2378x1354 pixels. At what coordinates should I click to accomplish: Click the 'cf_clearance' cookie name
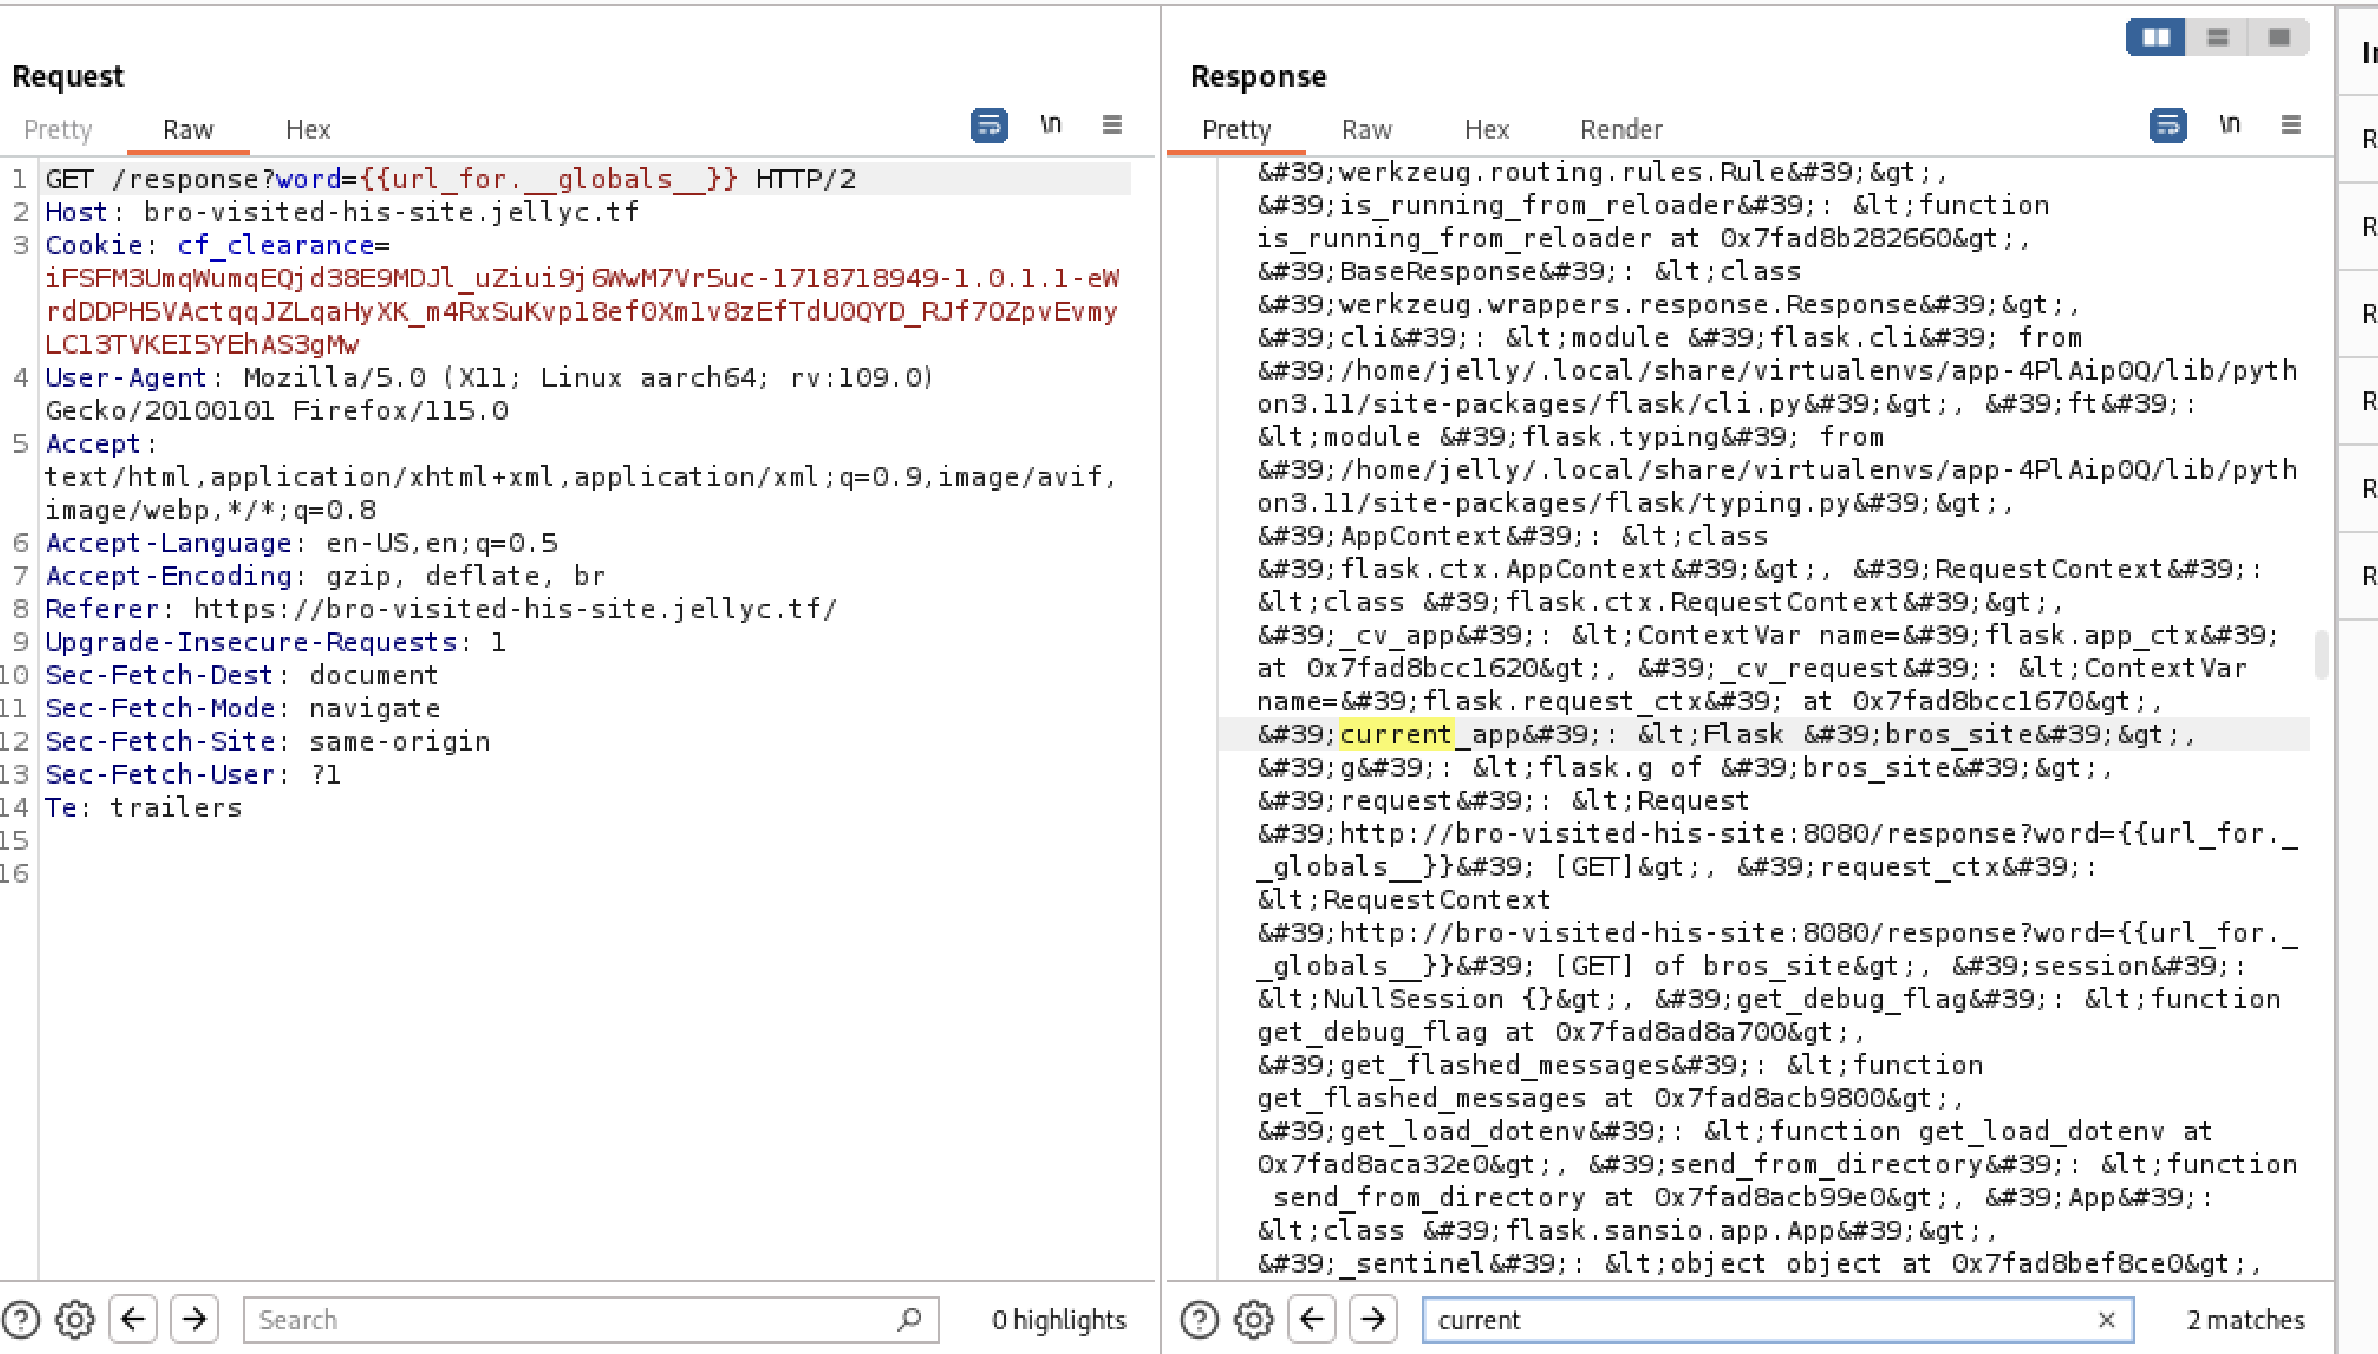click(276, 245)
